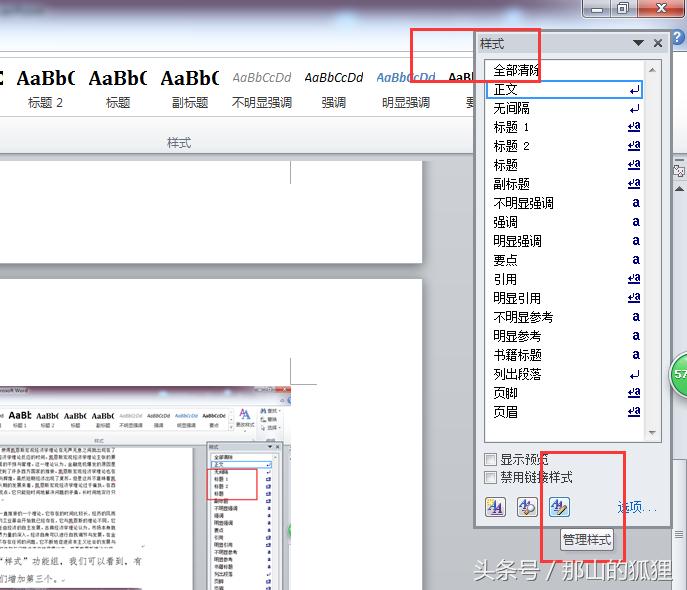Restore down the Word window
Image resolution: width=687 pixels, height=590 pixels.
click(623, 9)
